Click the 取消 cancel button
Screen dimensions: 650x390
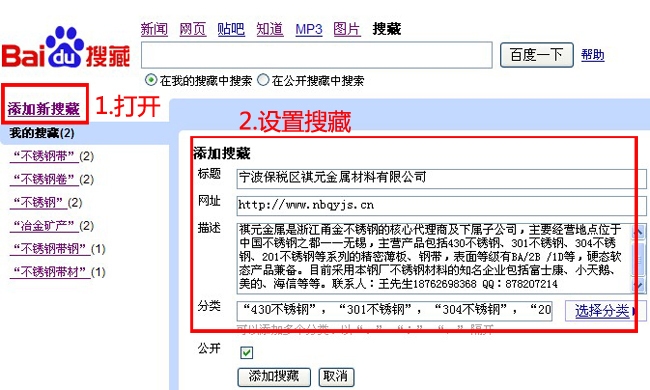pos(336,377)
